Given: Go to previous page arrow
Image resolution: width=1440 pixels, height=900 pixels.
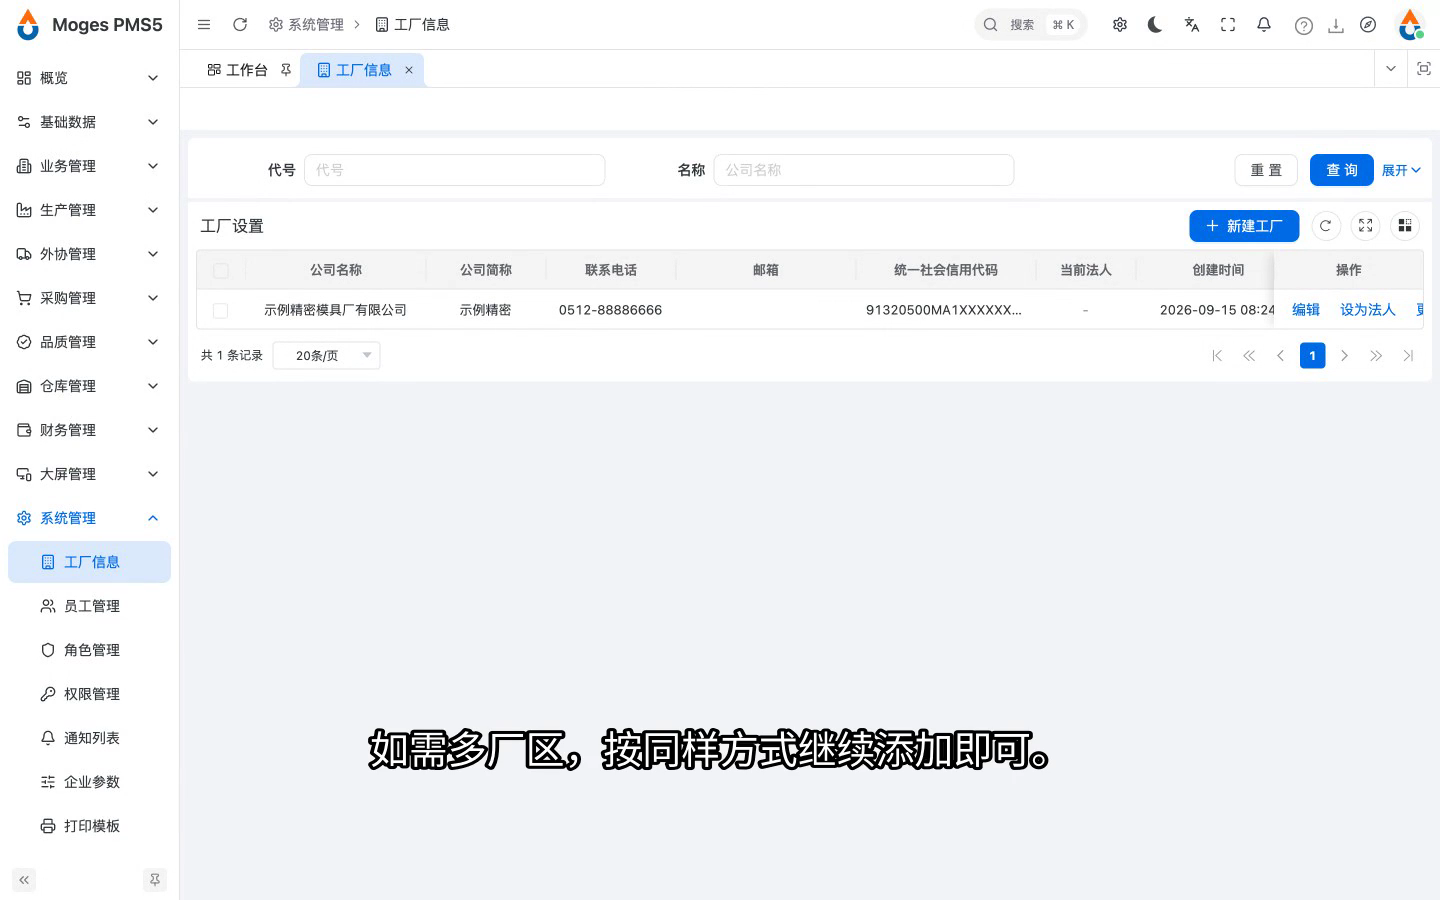Looking at the screenshot, I should (1281, 356).
